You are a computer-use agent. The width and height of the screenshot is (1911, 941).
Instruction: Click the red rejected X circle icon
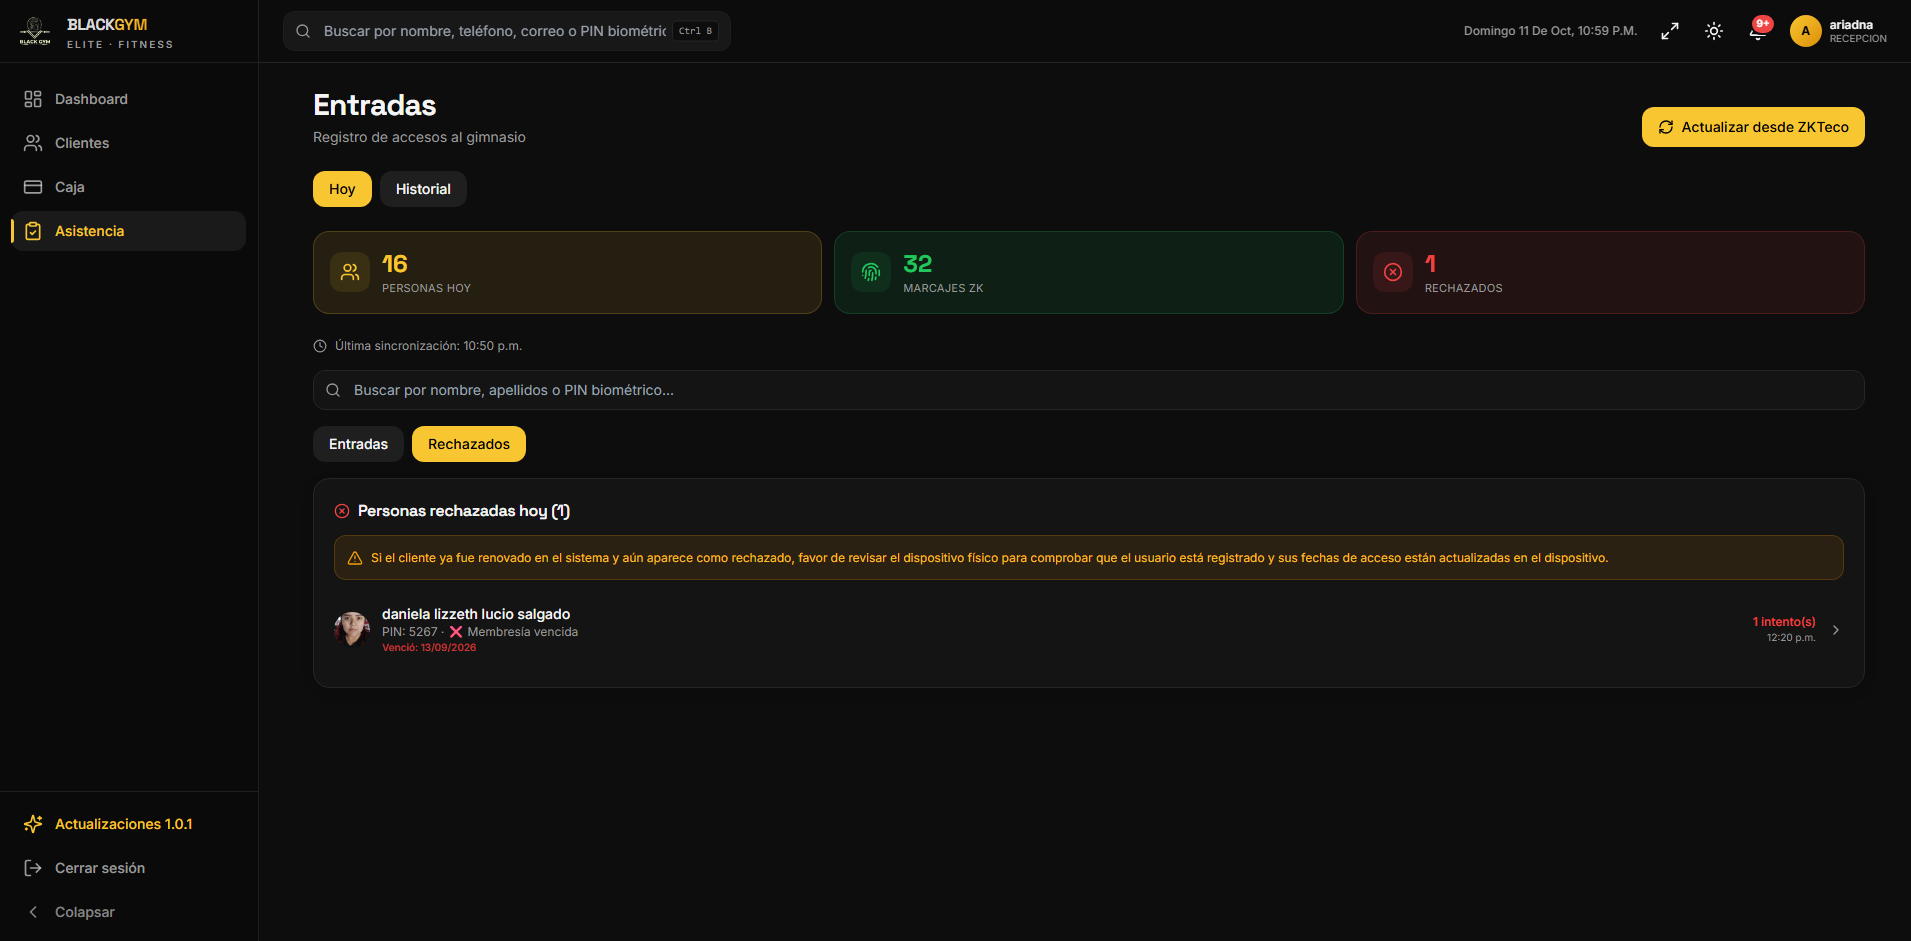tap(1393, 272)
